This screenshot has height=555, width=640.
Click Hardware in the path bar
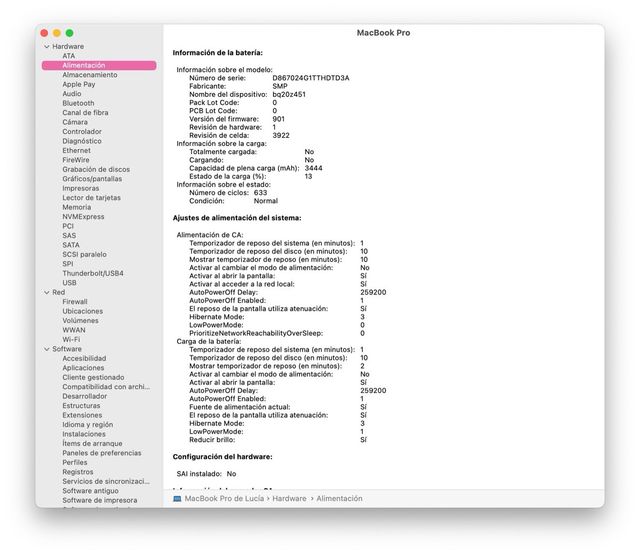click(289, 499)
